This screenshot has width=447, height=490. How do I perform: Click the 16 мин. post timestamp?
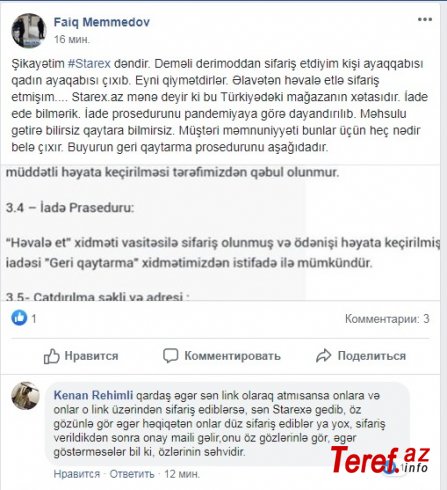click(x=72, y=39)
